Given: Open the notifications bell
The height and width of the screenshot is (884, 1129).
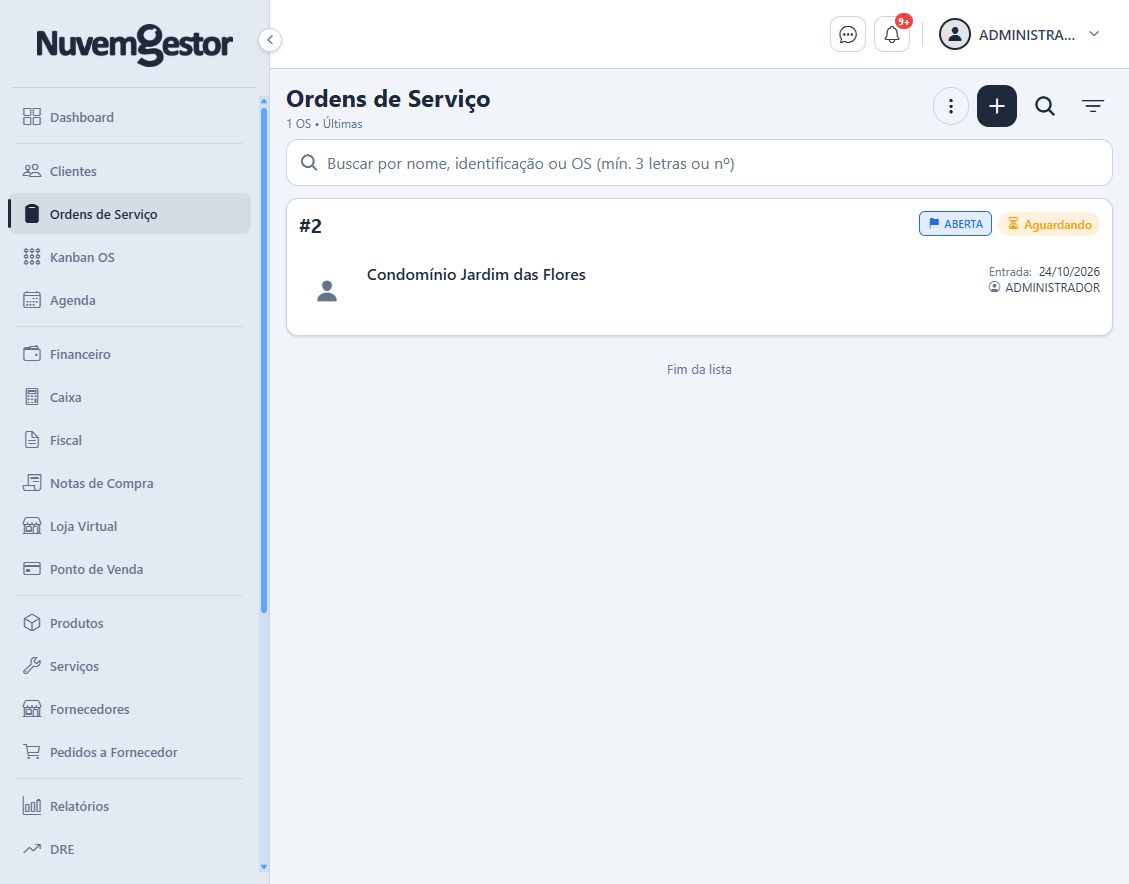Looking at the screenshot, I should point(892,35).
